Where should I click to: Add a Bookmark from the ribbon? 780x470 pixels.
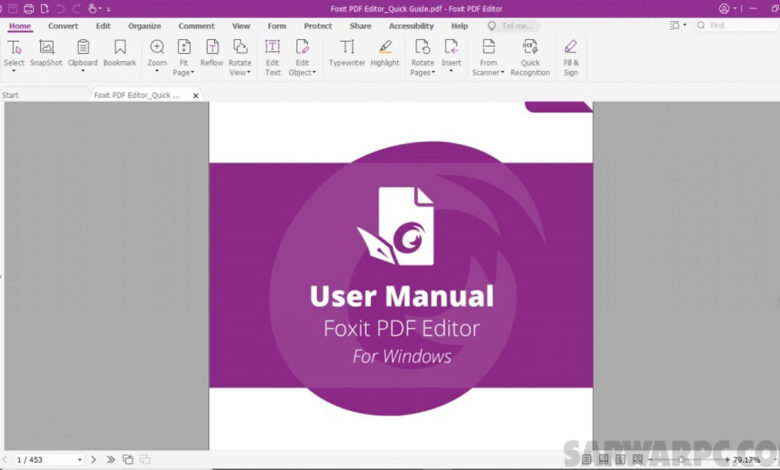(x=119, y=53)
